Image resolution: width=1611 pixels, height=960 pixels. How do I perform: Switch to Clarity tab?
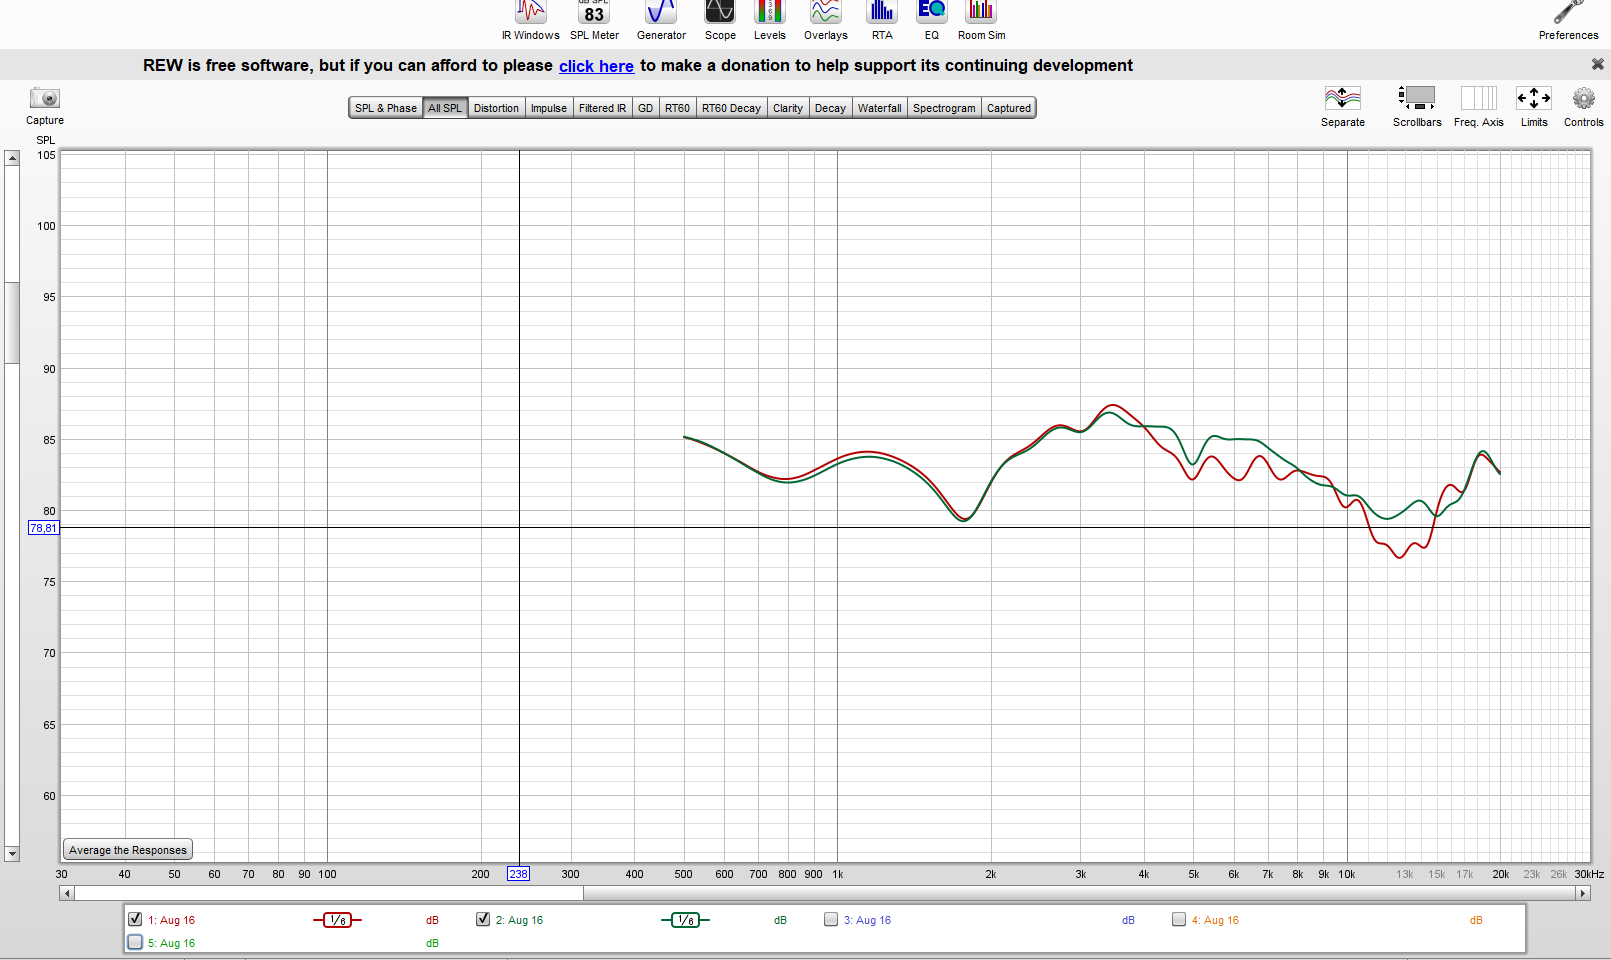788,108
